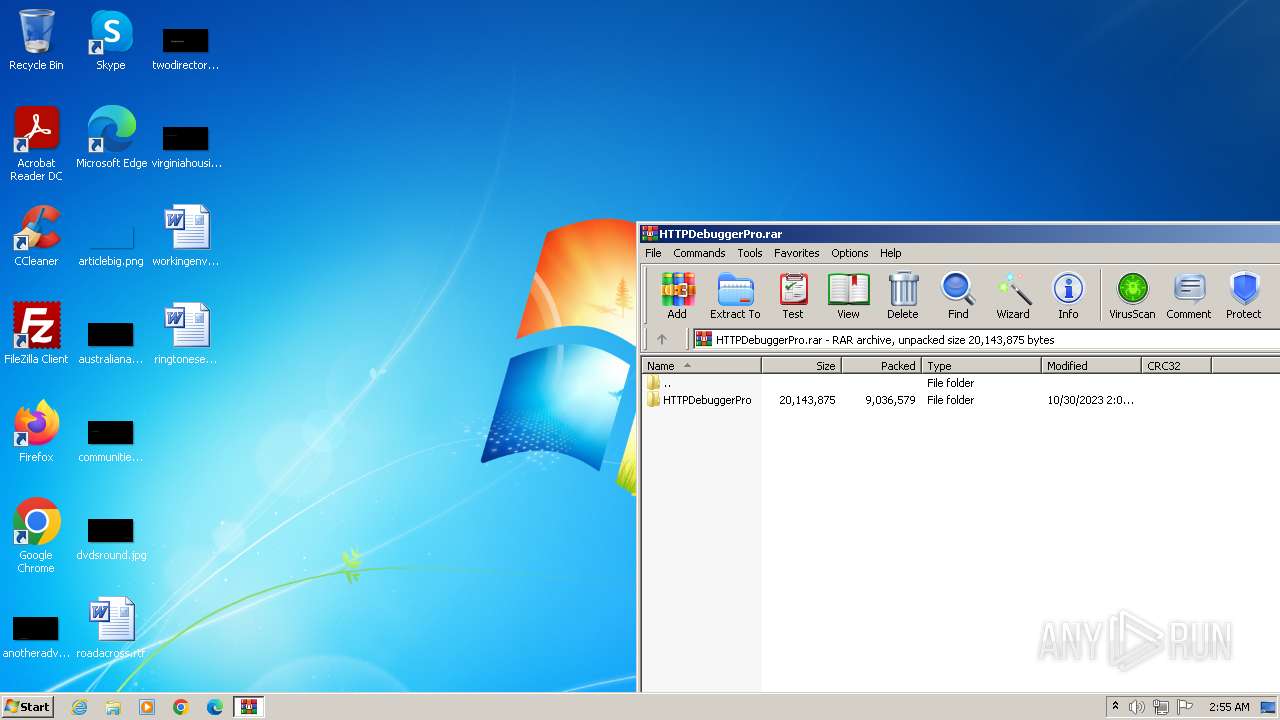1280x720 pixels.
Task: Select the australiana desktop file
Action: click(x=111, y=342)
